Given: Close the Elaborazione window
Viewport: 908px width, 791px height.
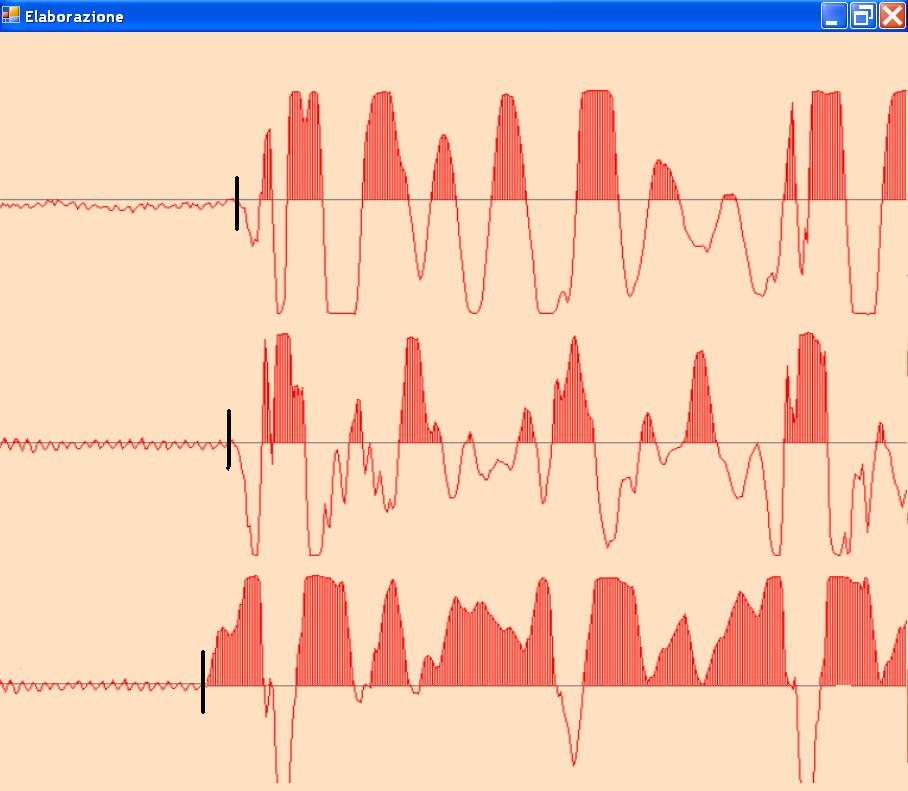Looking at the screenshot, I should click(x=892, y=16).
